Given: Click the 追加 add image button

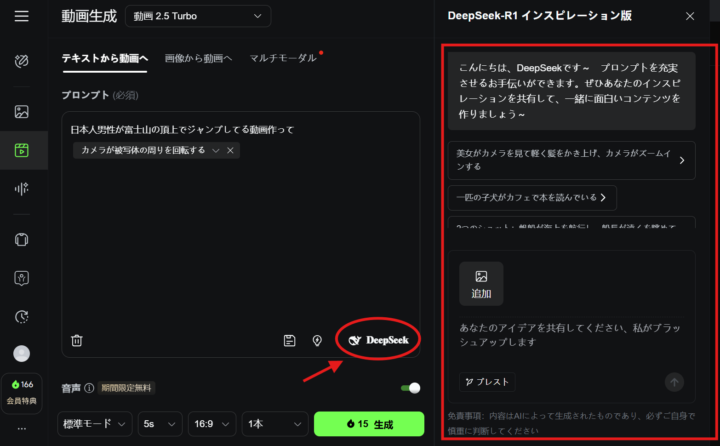Looking at the screenshot, I should click(x=481, y=283).
